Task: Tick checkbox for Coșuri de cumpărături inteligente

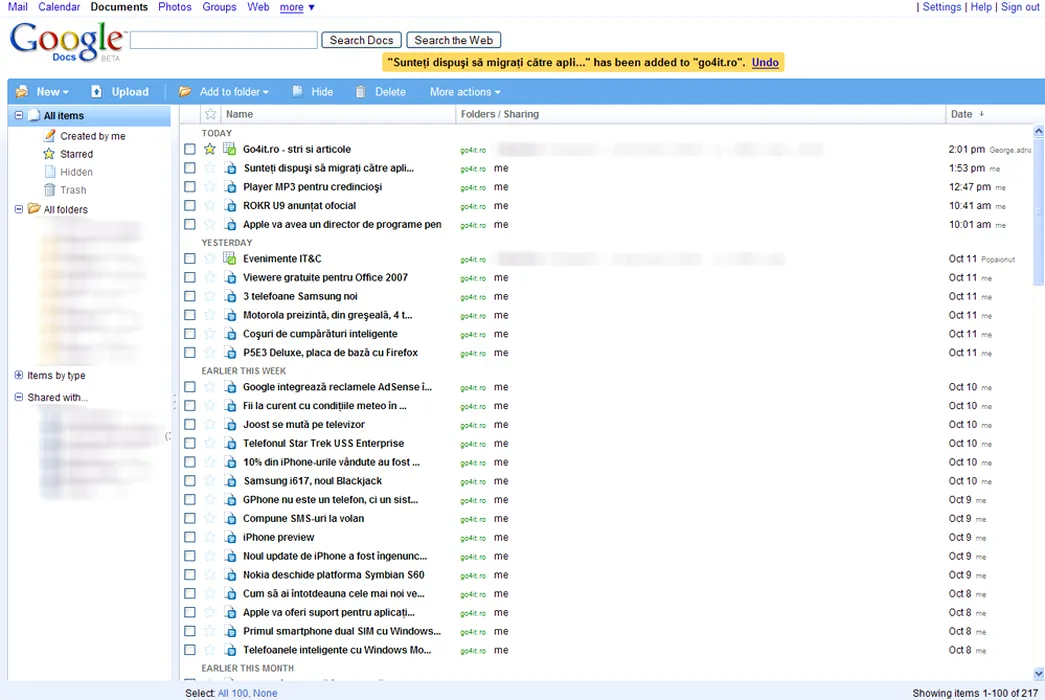Action: [190, 334]
